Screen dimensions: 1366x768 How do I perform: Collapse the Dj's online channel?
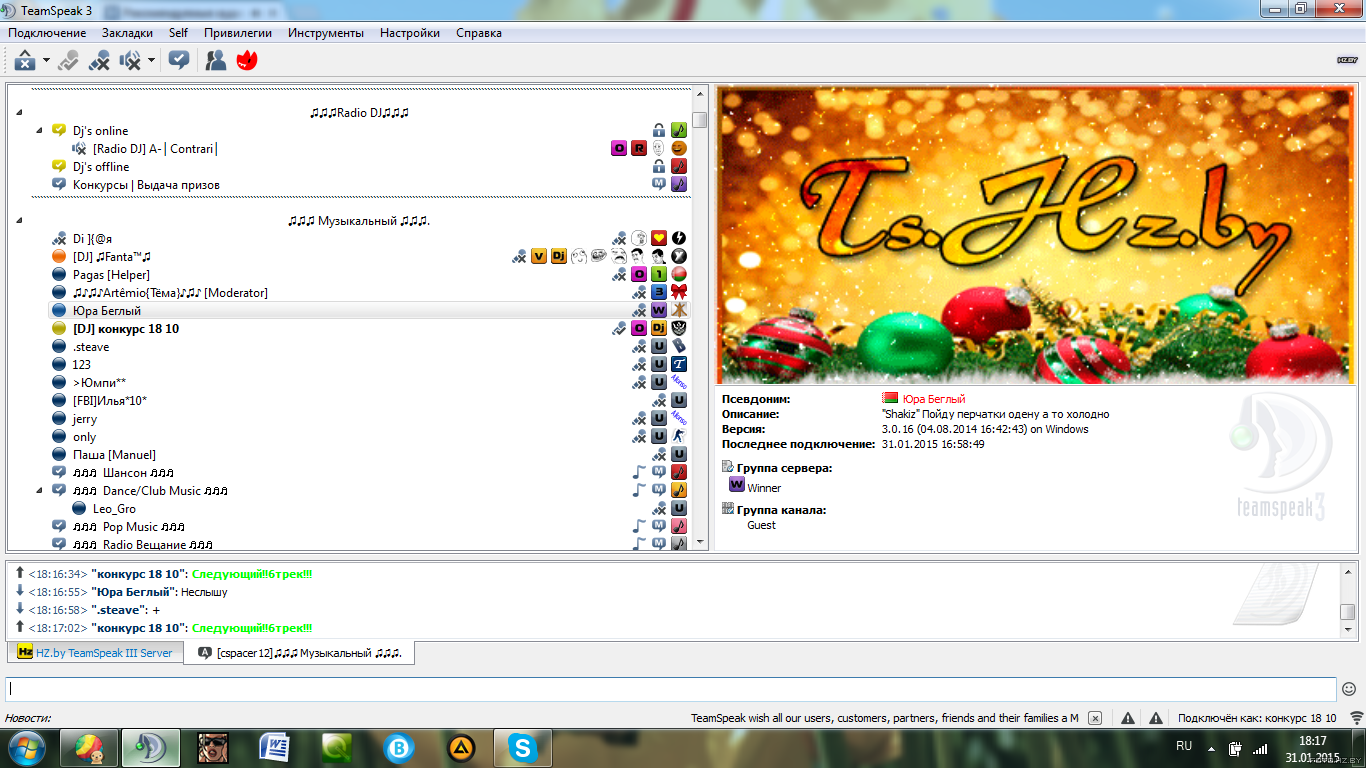point(39,131)
